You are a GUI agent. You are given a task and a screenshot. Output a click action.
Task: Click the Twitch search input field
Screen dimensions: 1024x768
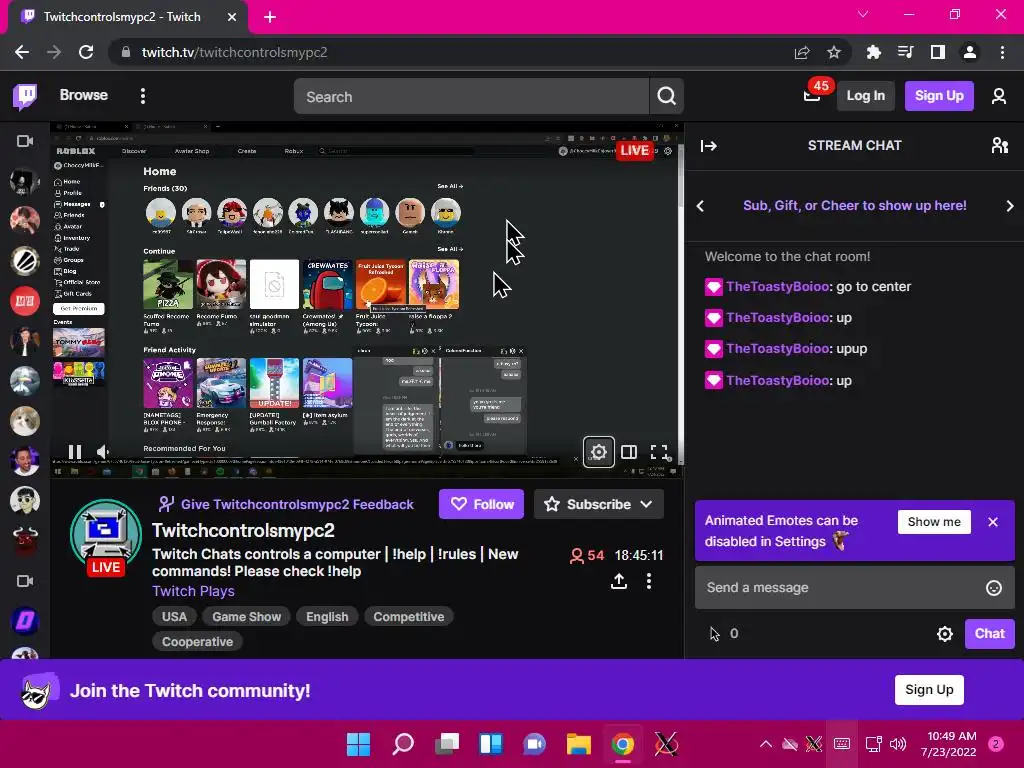pos(471,97)
